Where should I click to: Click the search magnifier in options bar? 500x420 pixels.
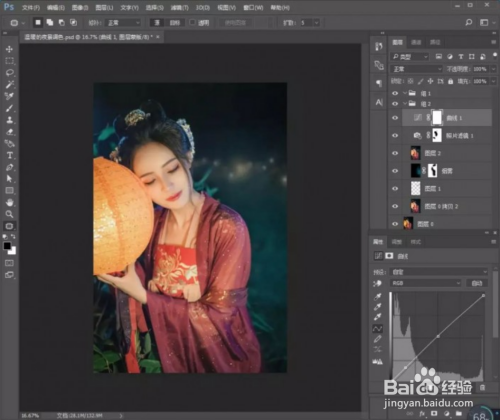point(469,22)
